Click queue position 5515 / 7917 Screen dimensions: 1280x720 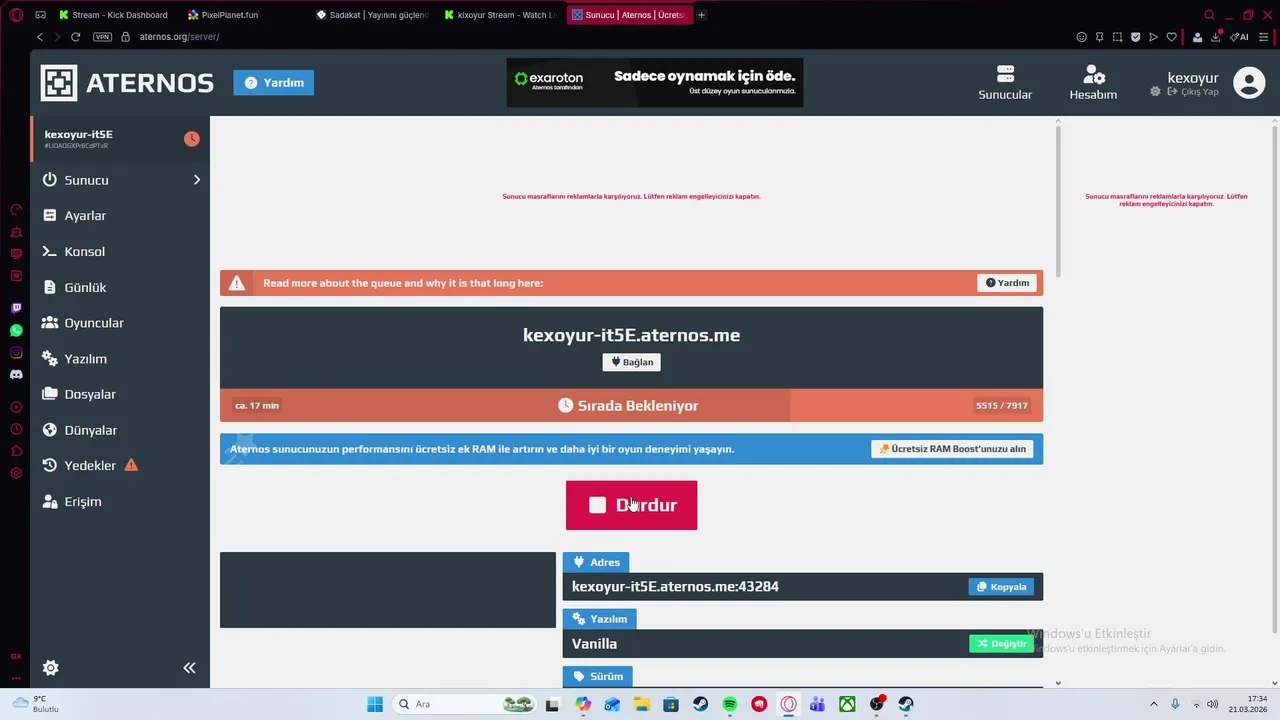coord(1001,406)
